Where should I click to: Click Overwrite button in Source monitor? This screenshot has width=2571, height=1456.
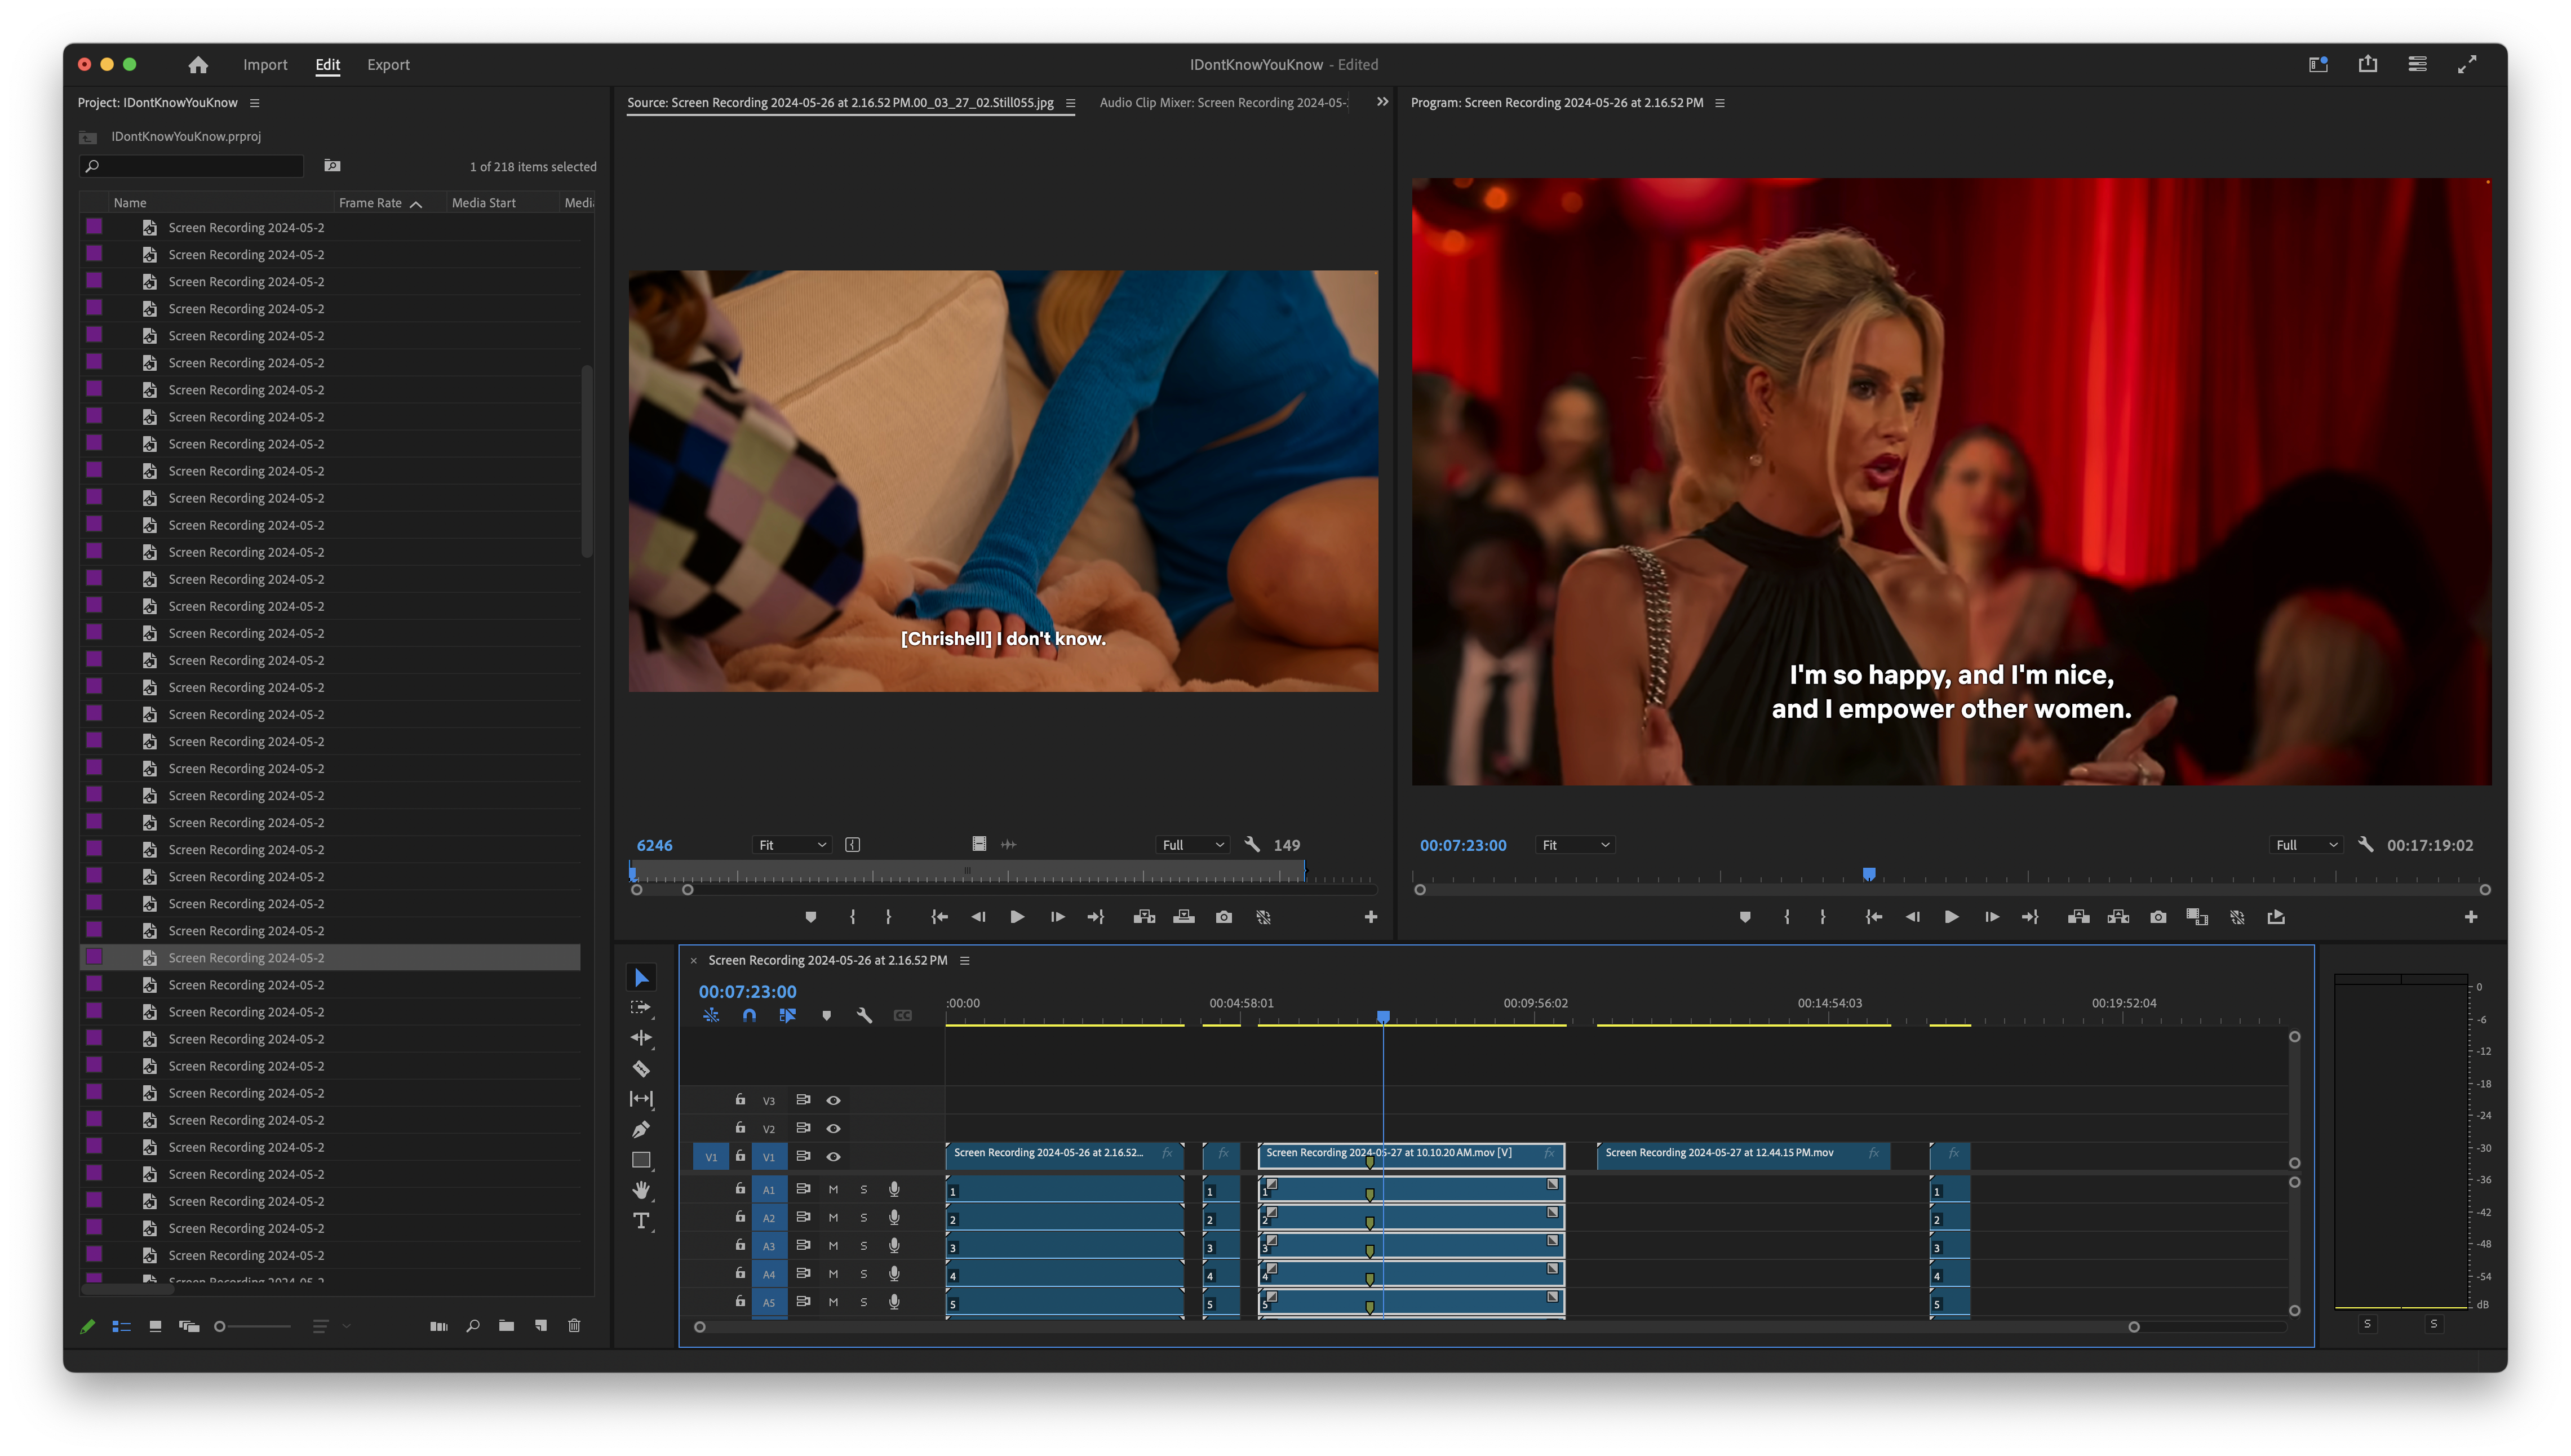click(1184, 917)
